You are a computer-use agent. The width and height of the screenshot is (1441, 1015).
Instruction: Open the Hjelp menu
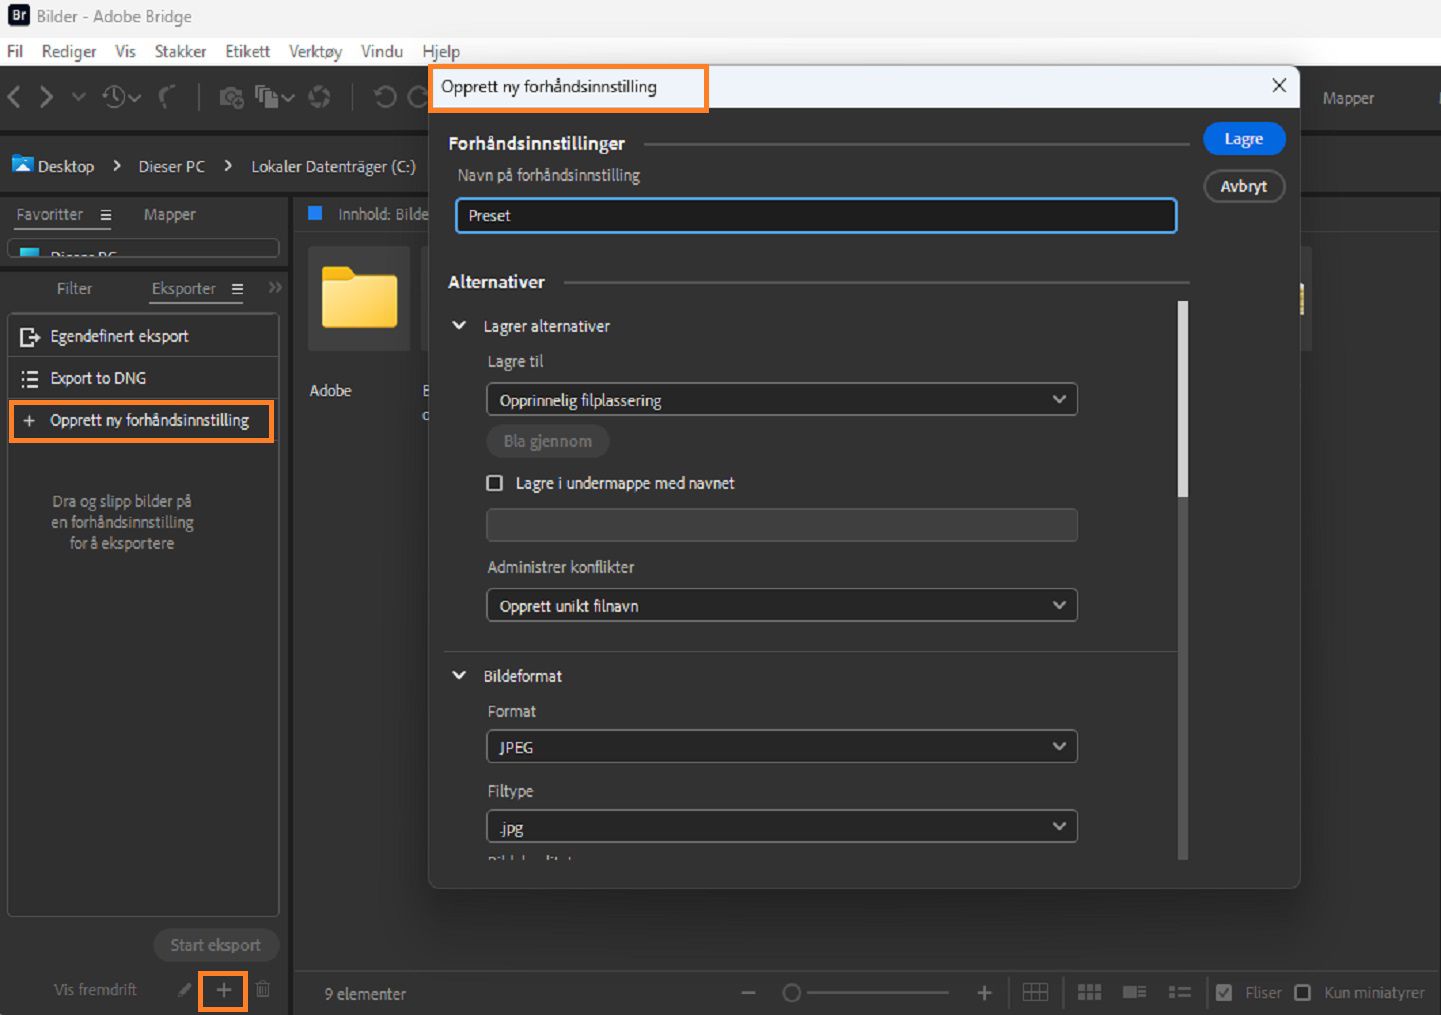coord(441,51)
